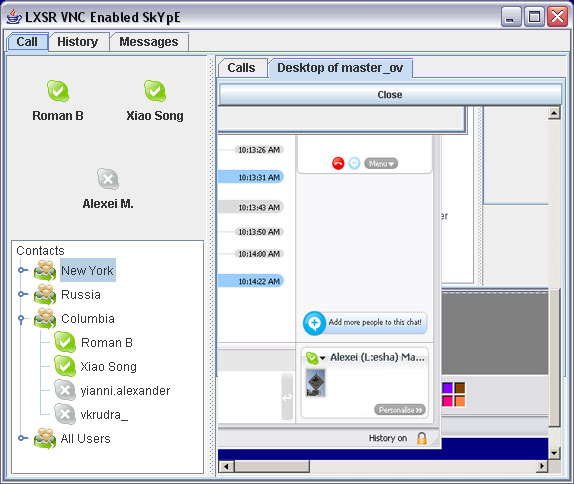Click vkrudra_ offline icon in tree
Image resolution: width=574 pixels, height=484 pixels.
tap(65, 414)
